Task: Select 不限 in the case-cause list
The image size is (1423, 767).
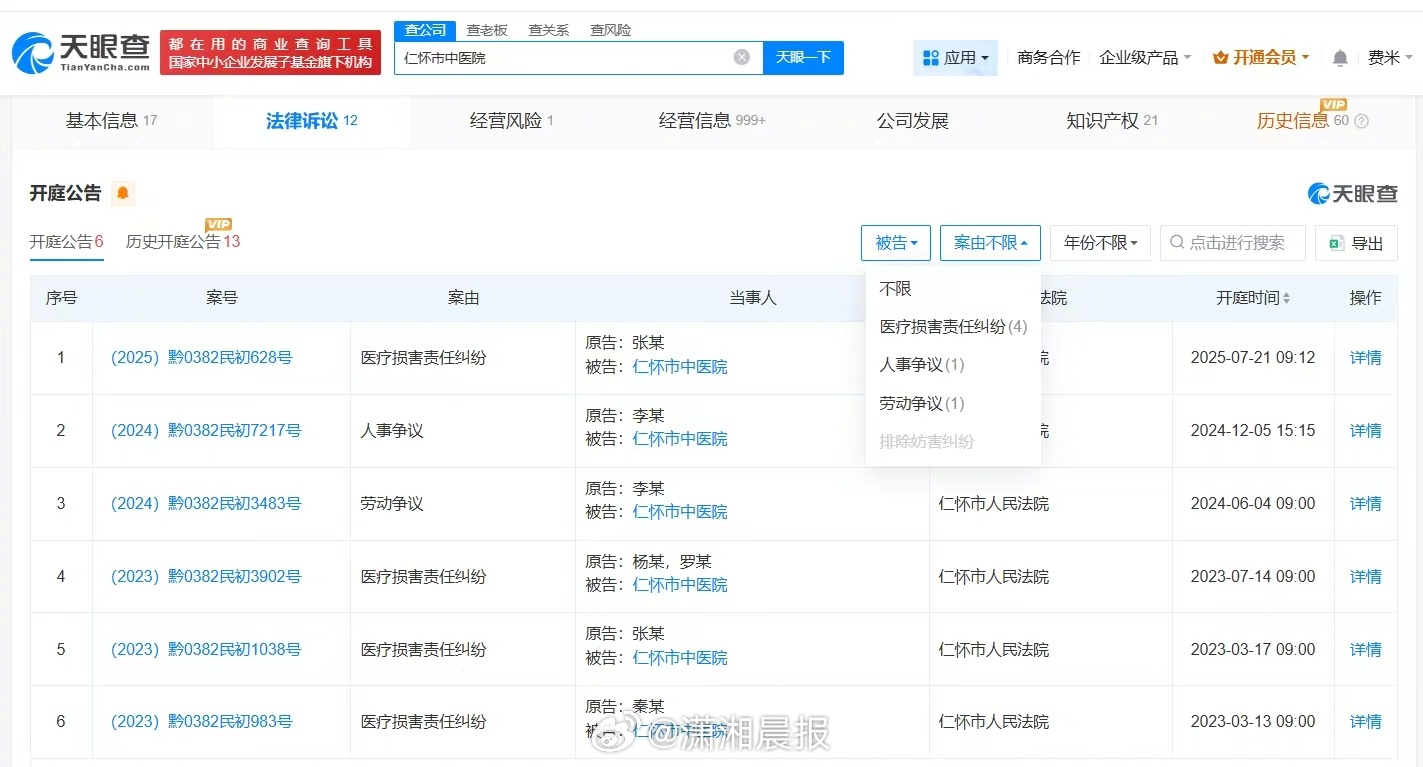Action: coord(895,289)
